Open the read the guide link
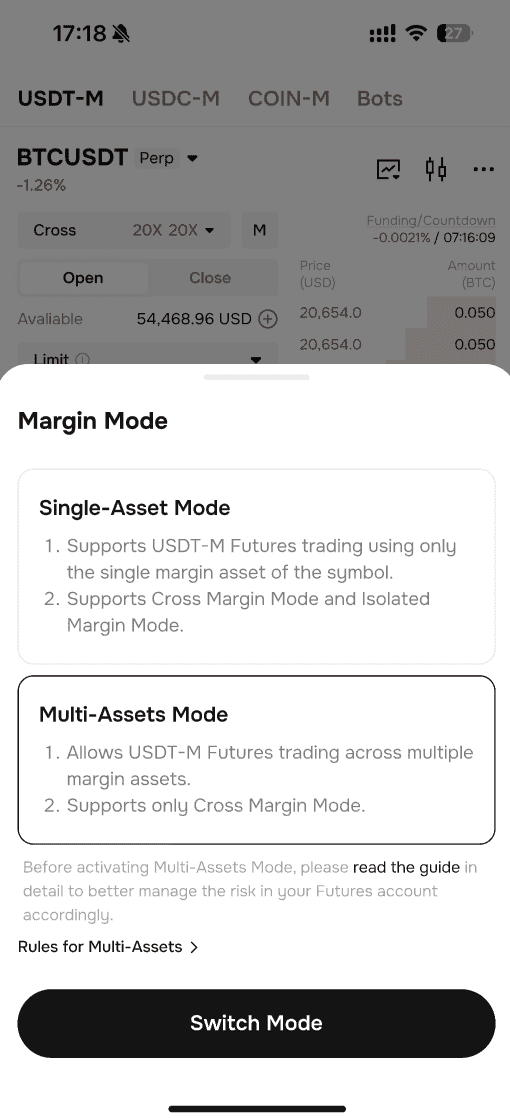Viewport: 510px width, 1118px height. pyautogui.click(x=407, y=868)
